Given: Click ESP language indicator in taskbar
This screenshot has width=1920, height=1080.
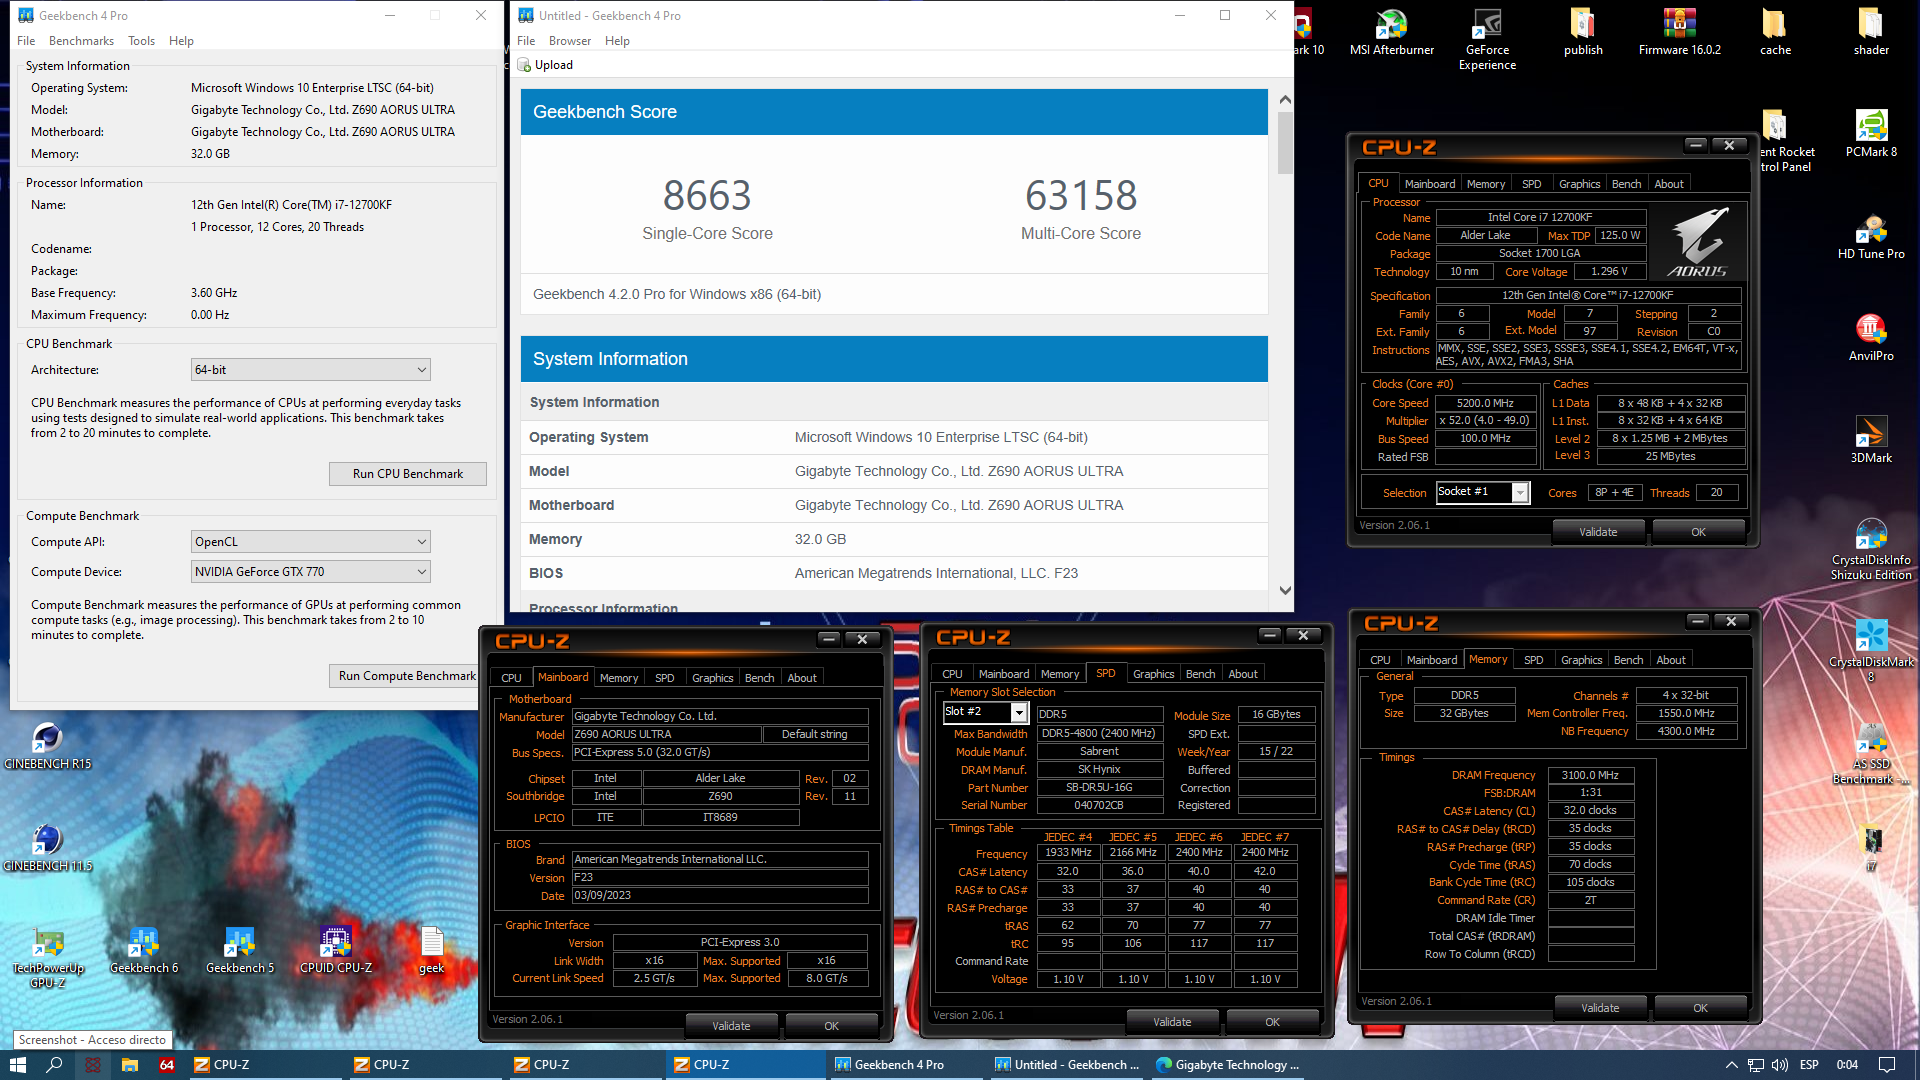Looking at the screenshot, I should coord(1809,1065).
